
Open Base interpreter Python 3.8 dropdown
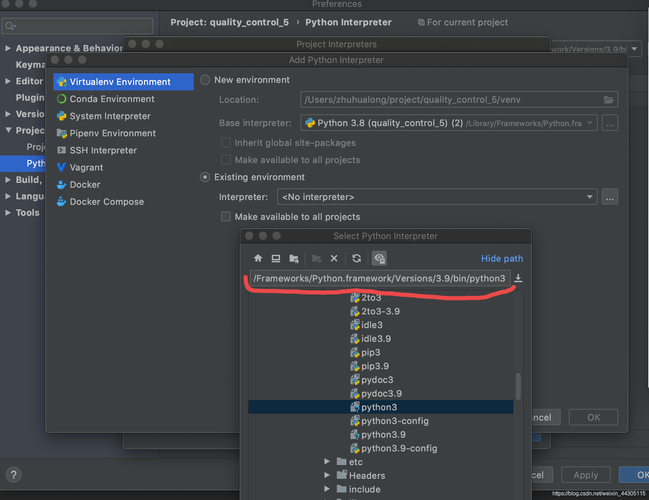pyautogui.click(x=449, y=123)
